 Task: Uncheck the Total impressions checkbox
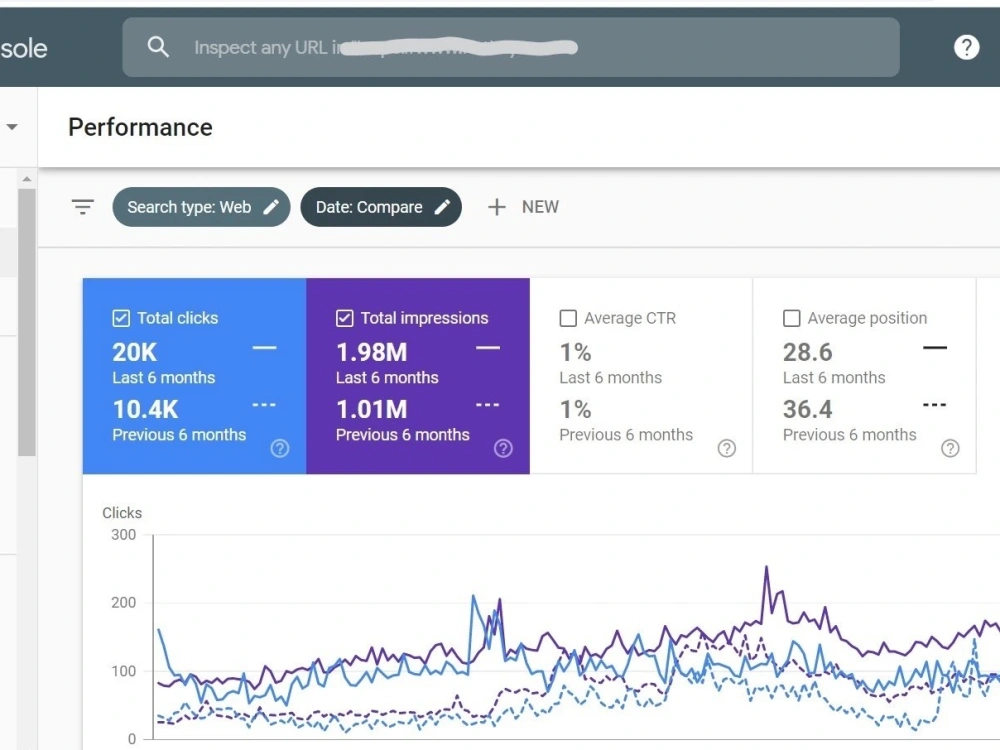344,318
